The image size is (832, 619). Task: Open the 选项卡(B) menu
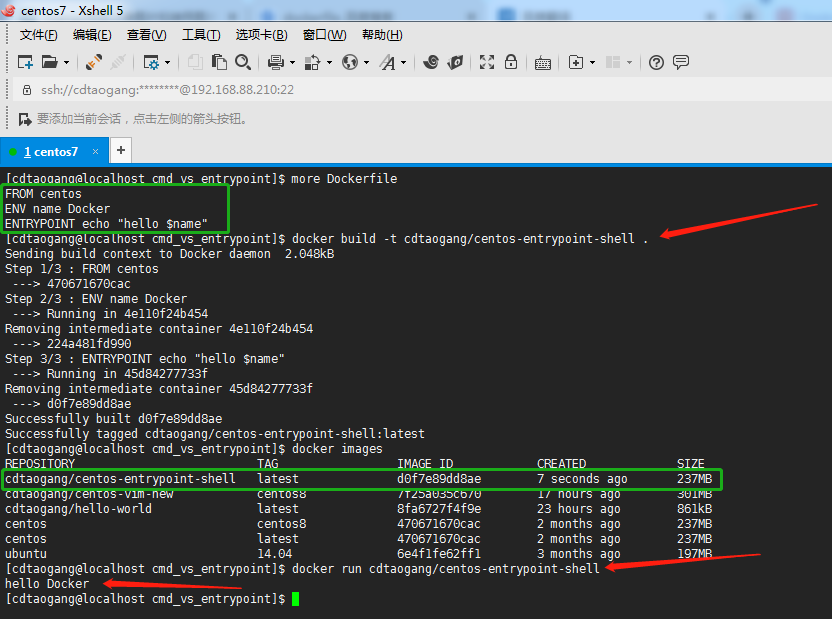262,35
